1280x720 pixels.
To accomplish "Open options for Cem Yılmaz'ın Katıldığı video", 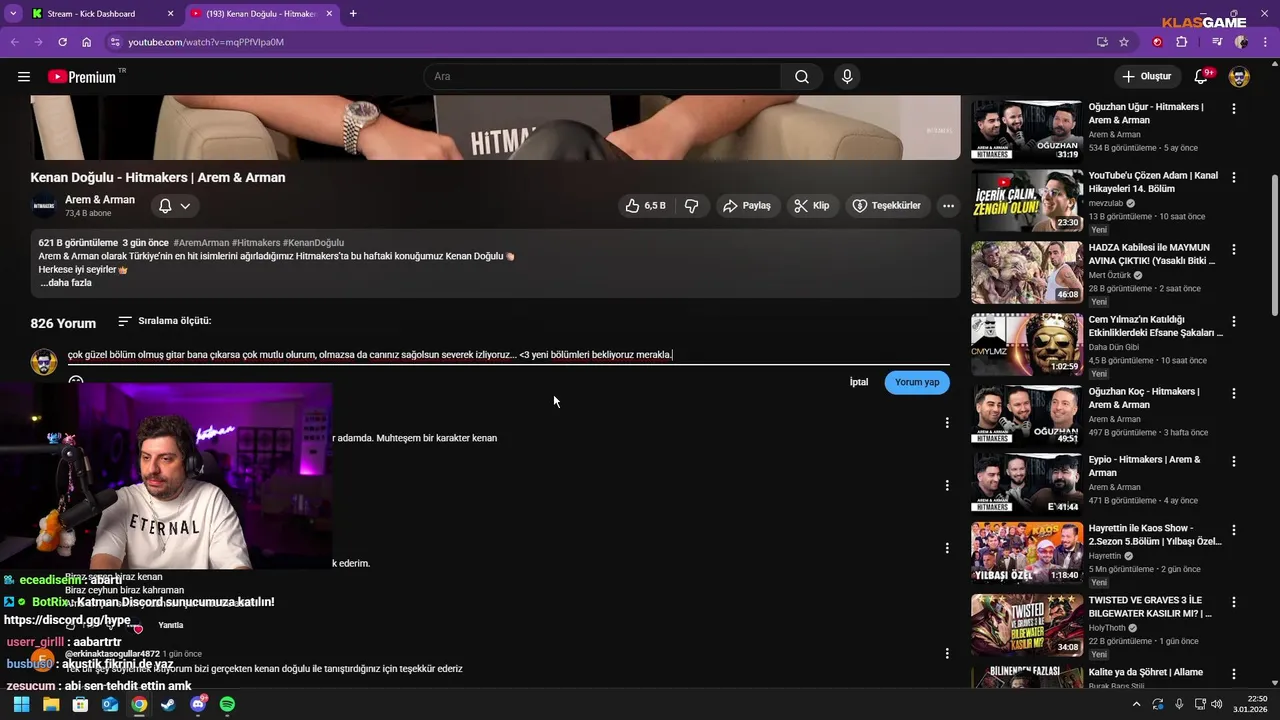I will [x=1234, y=321].
